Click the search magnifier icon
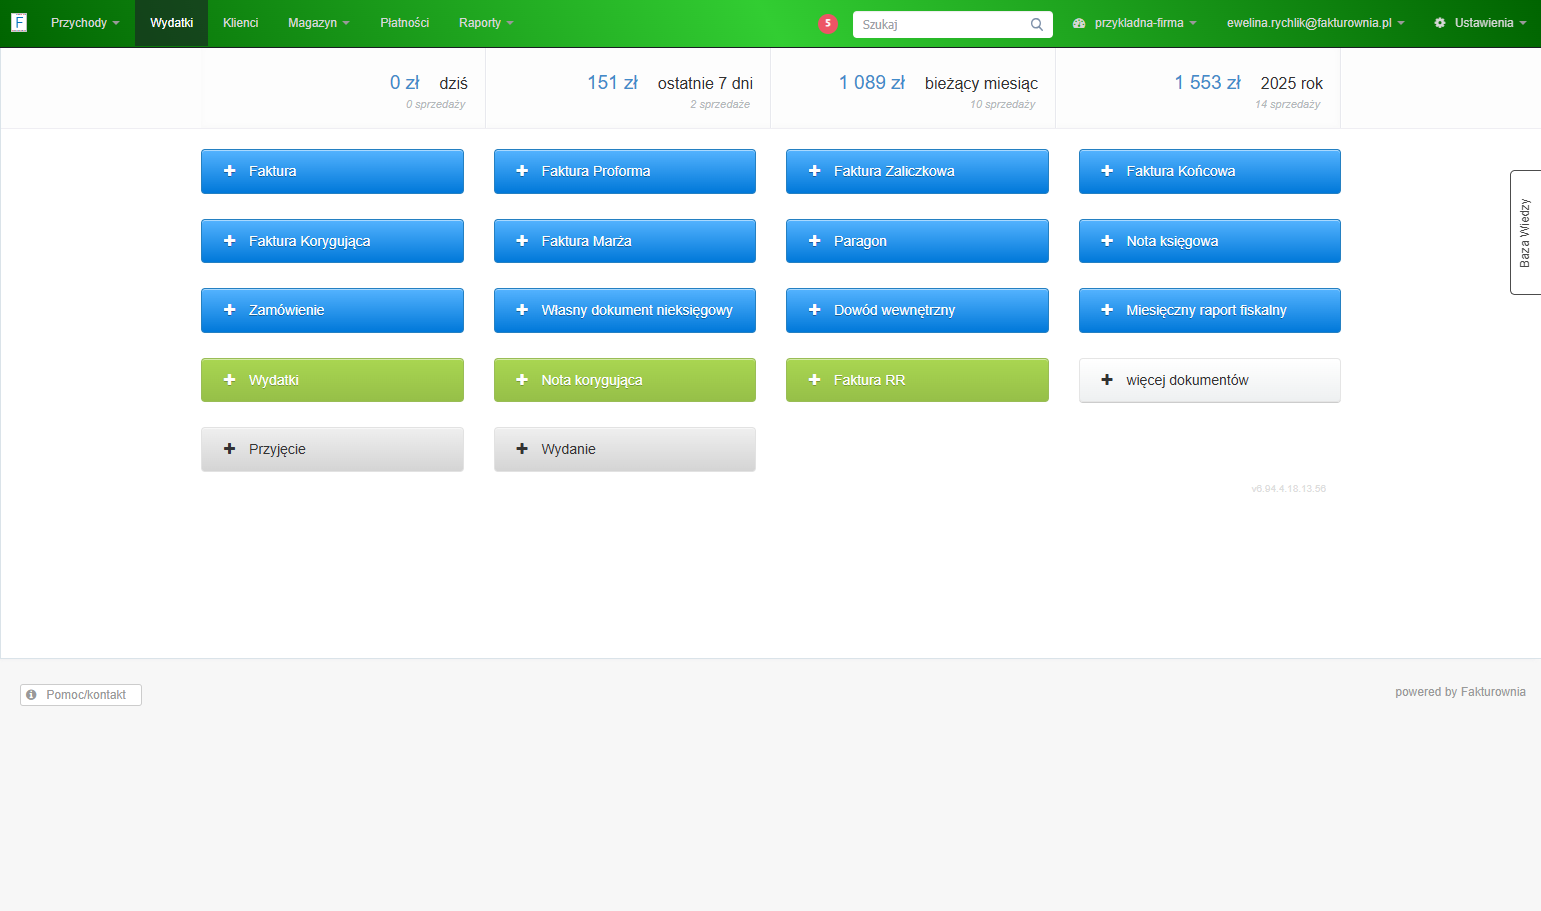1541x911 pixels. pos(1037,24)
